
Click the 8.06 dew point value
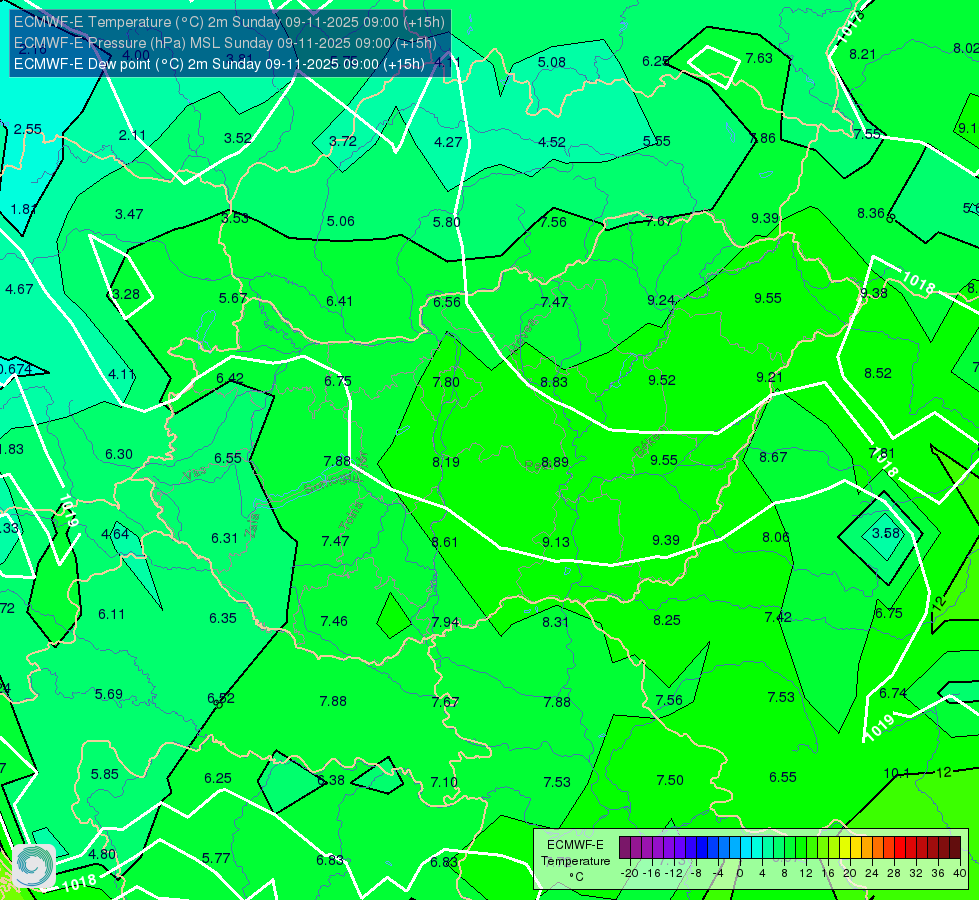pos(775,537)
